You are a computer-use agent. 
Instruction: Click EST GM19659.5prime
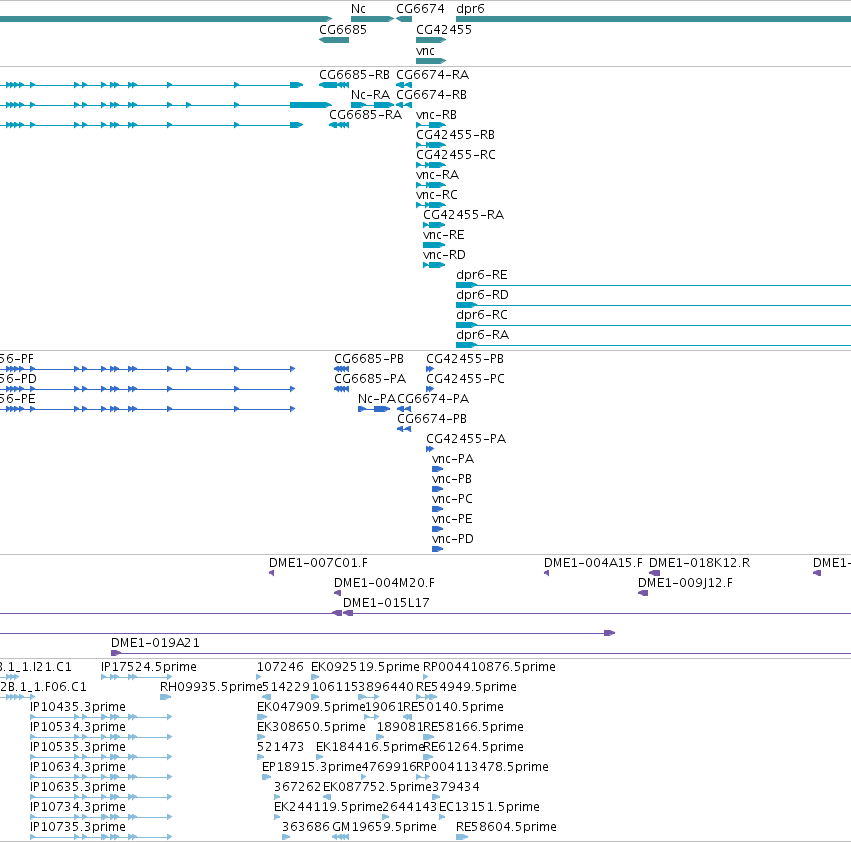tap(384, 827)
